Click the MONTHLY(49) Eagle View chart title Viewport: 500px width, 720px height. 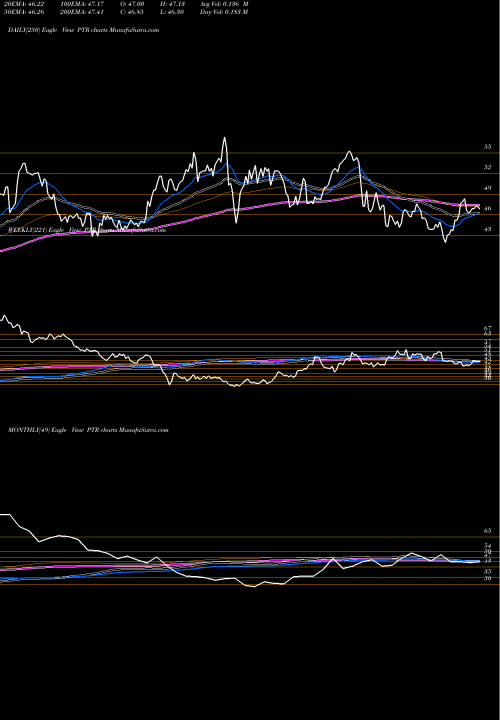click(x=88, y=430)
